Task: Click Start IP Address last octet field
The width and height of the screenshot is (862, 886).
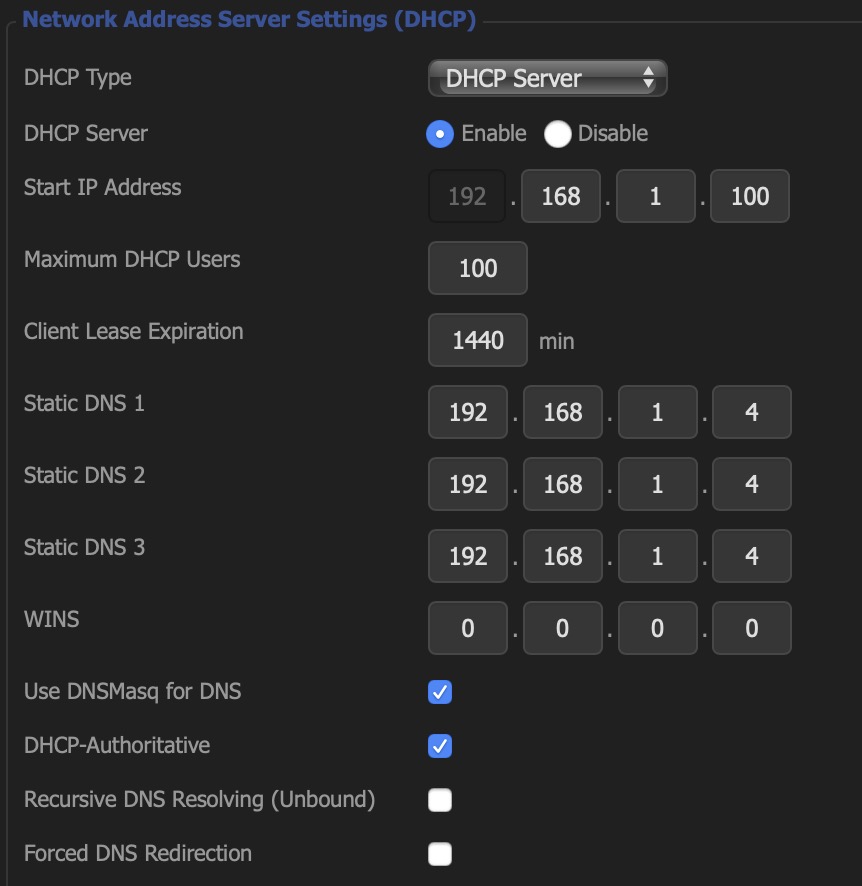Action: pos(750,196)
